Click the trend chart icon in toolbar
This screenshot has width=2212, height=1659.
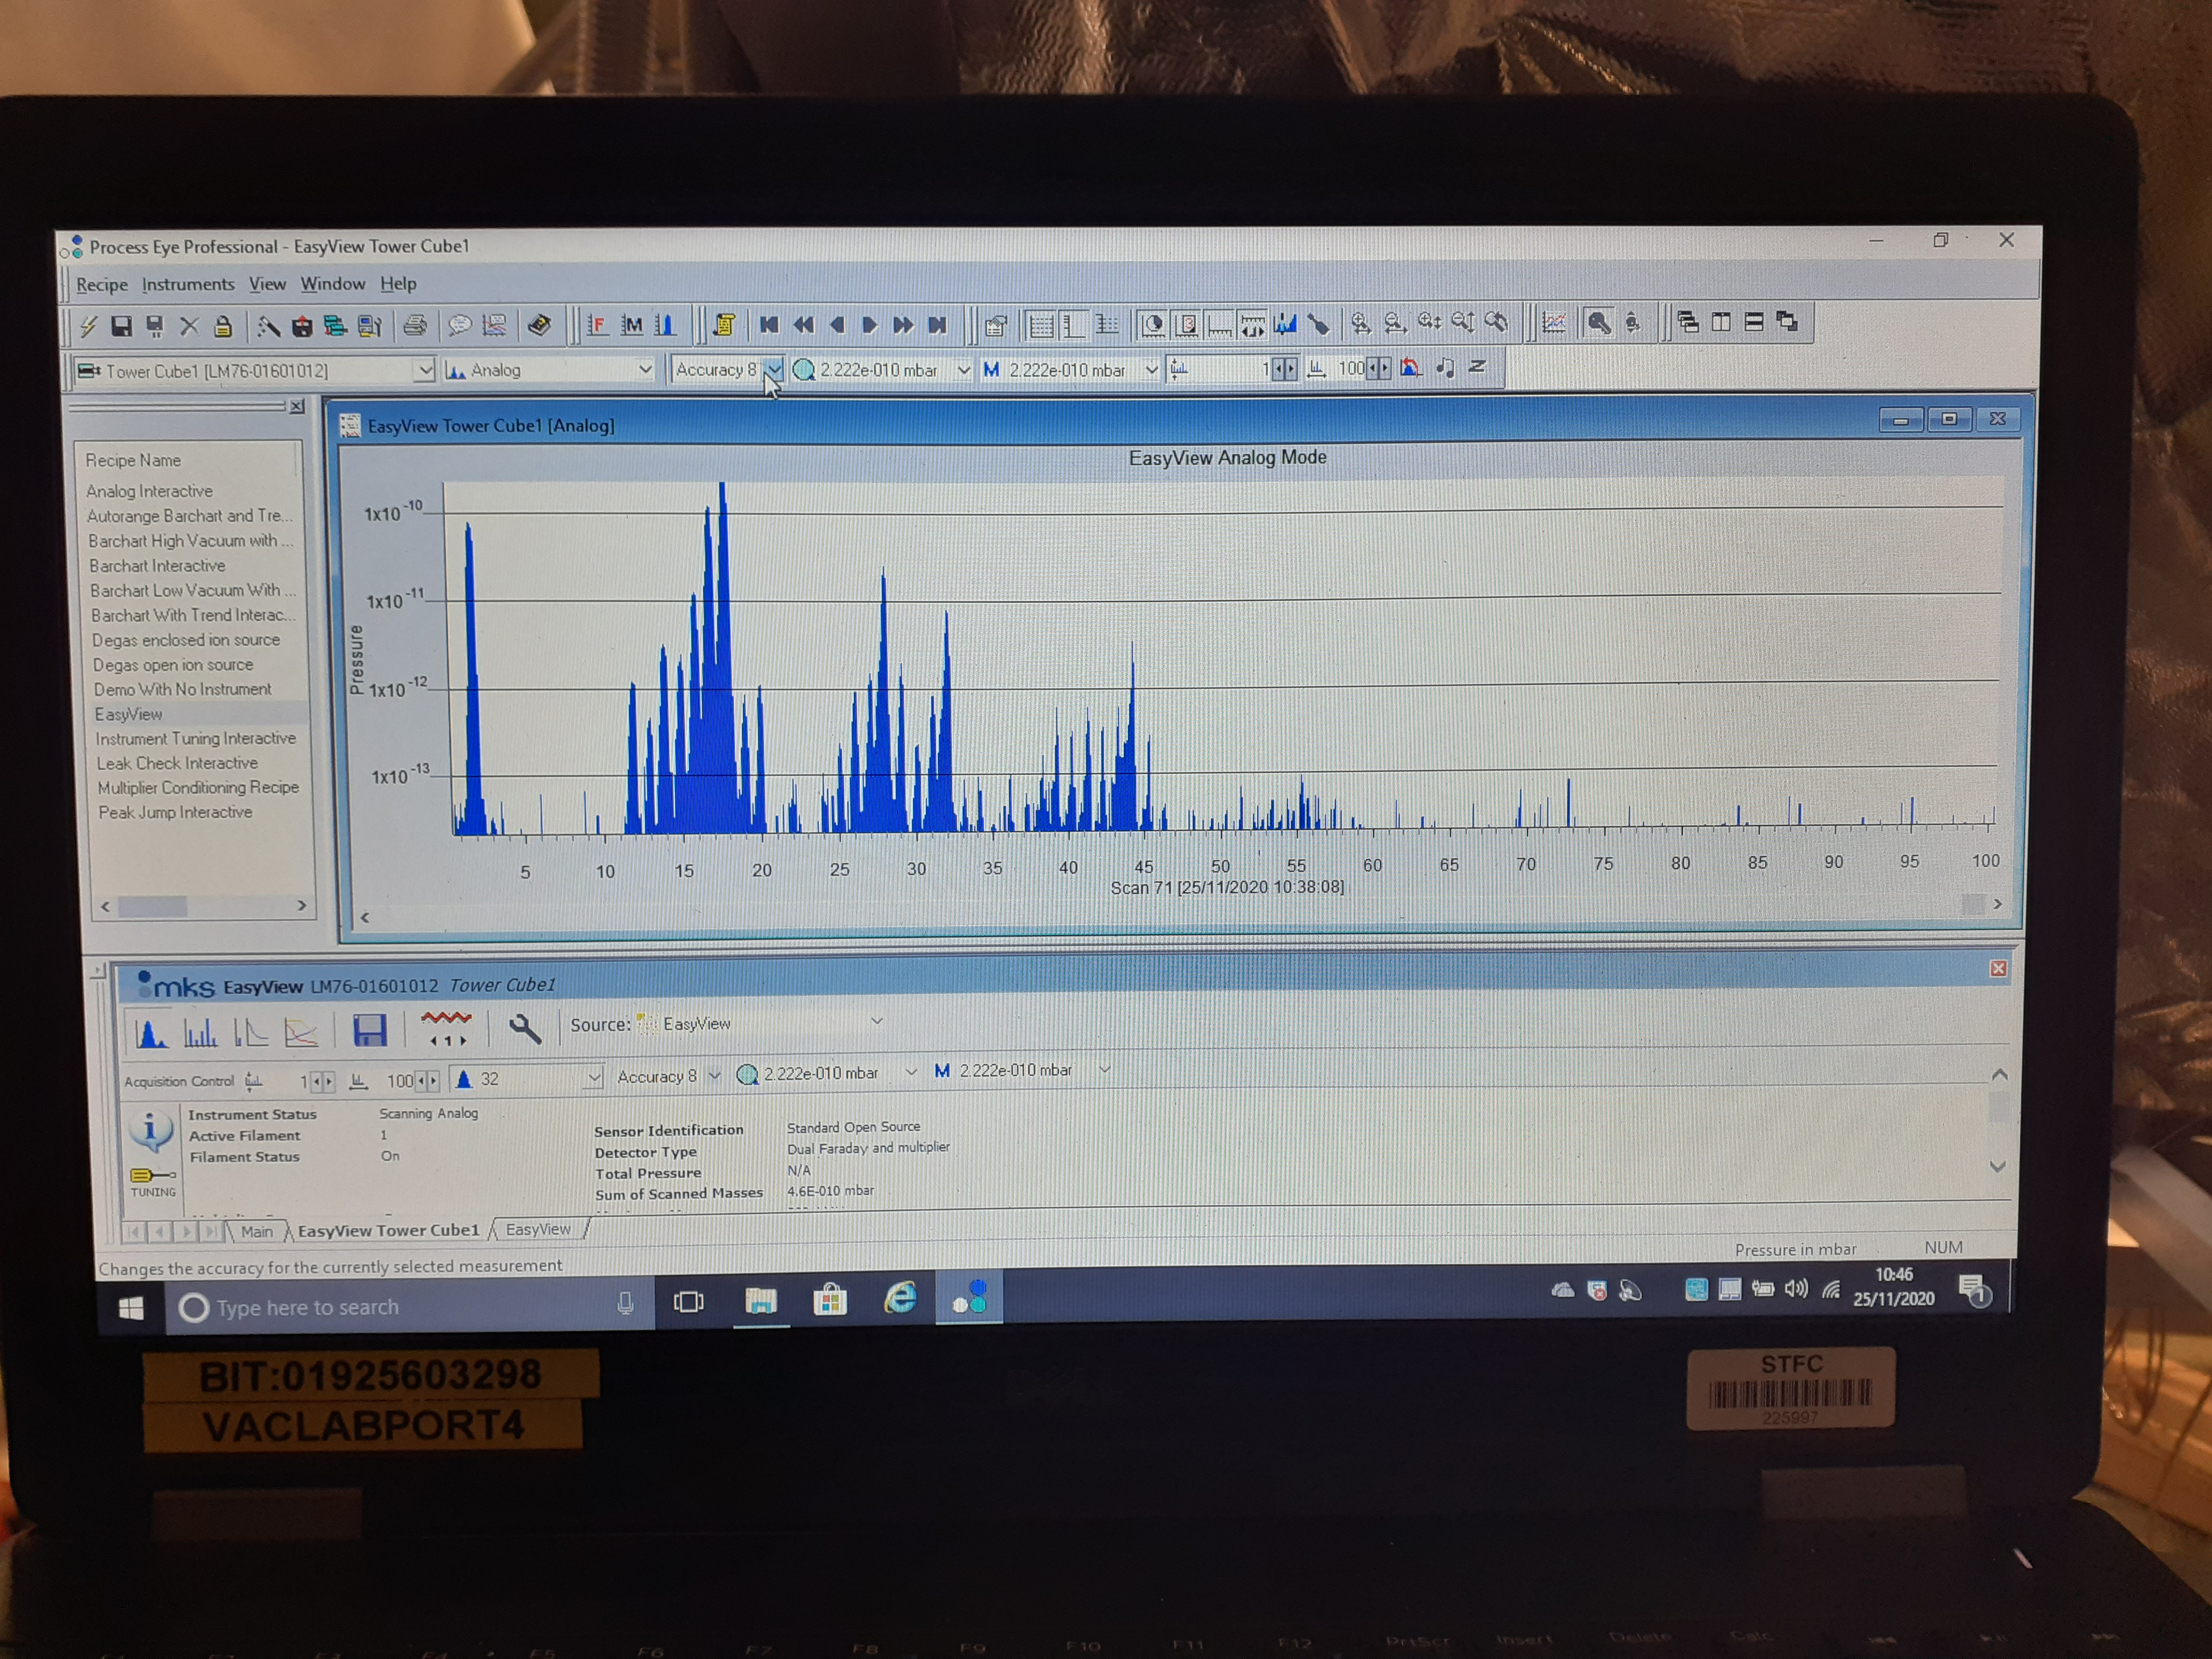tap(1553, 322)
